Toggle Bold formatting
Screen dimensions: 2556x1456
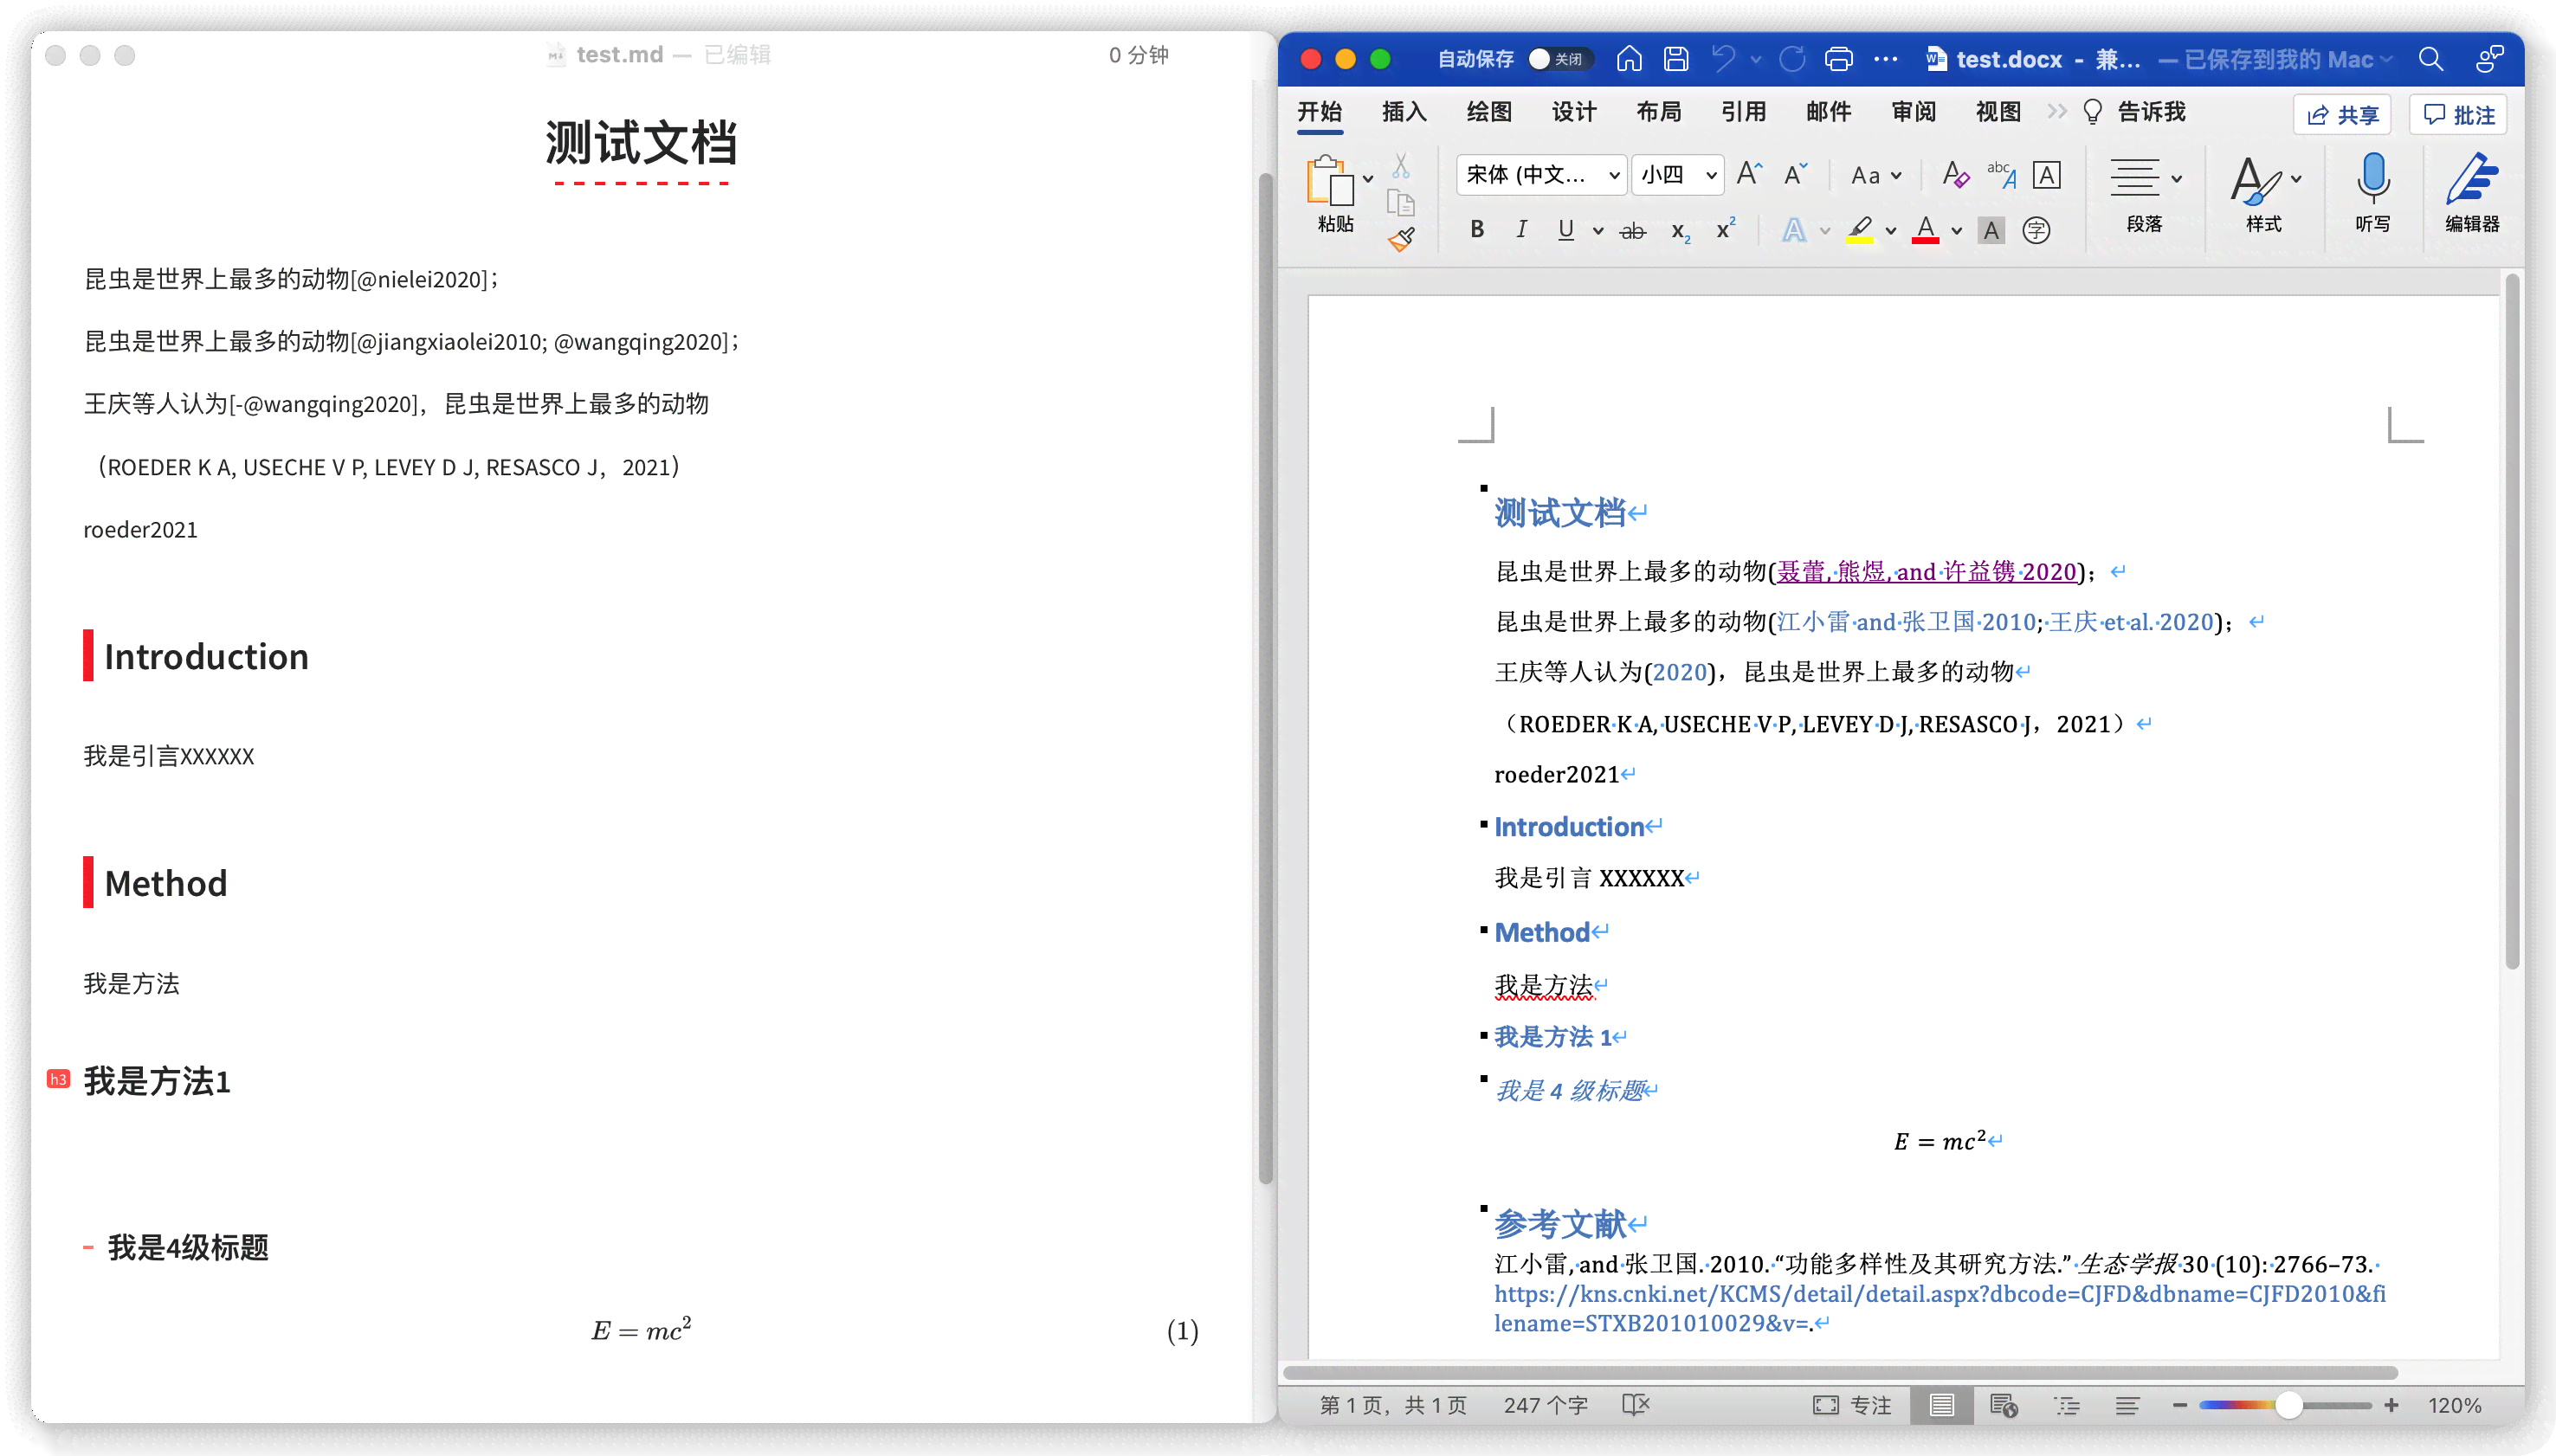click(x=1477, y=230)
